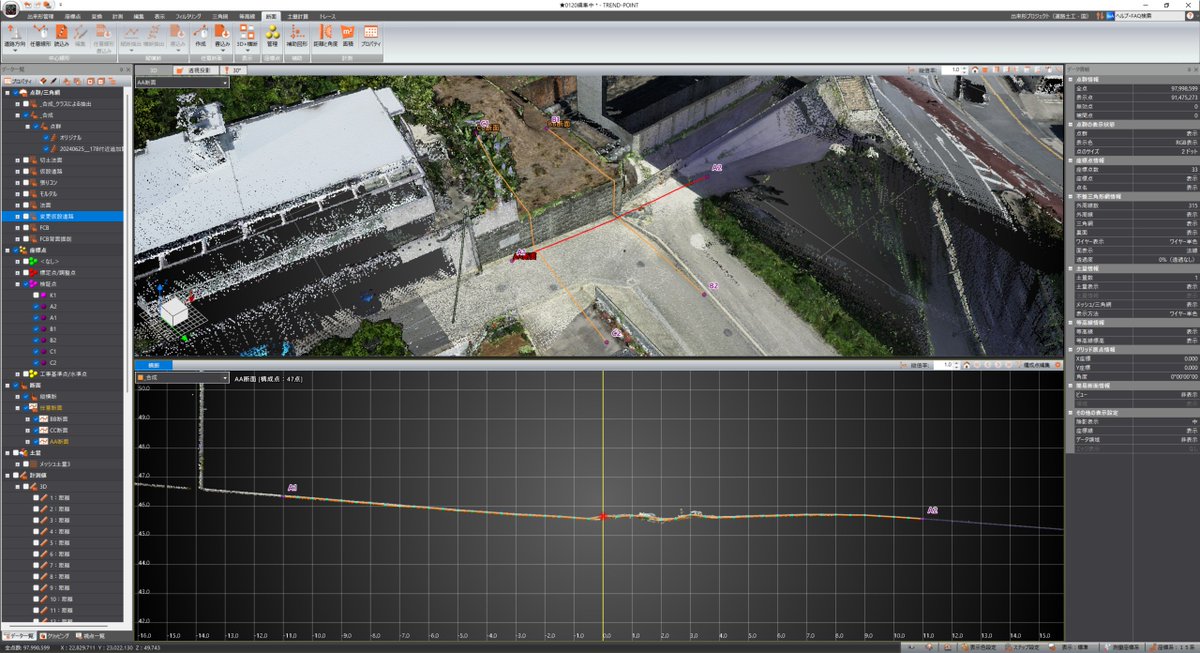The image size is (1200, 653).
Task: Collapse the 座標点 tree node
Action: click(x=6, y=251)
